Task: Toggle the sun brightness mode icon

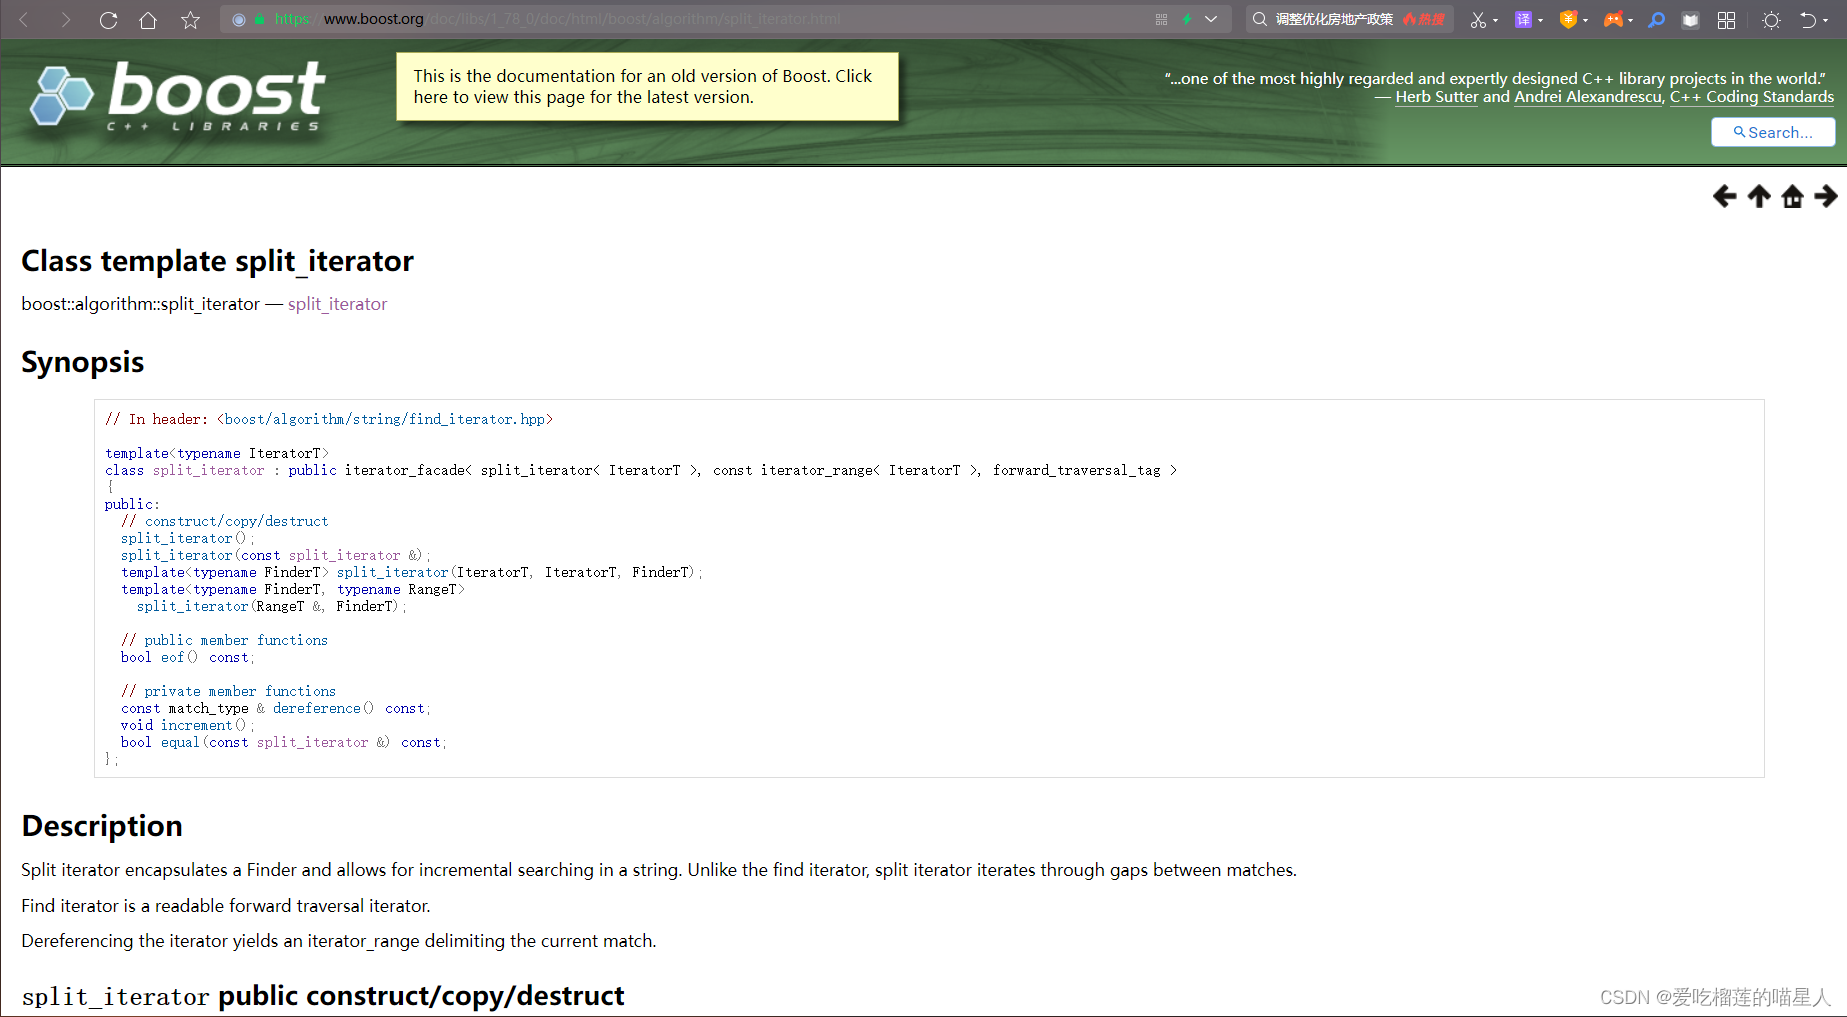Action: 1771,20
